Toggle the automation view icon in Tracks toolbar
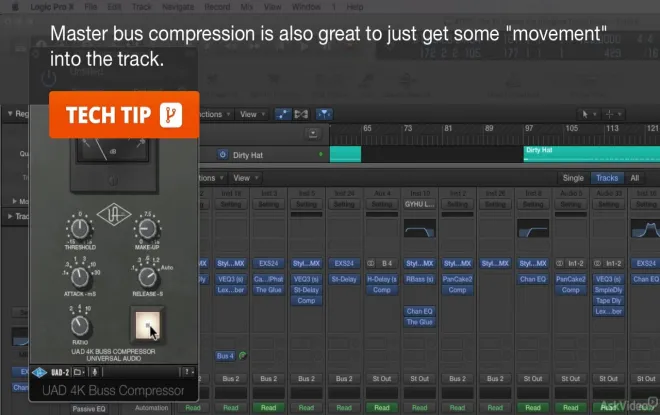Image resolution: width=660 pixels, height=415 pixels. tap(283, 114)
